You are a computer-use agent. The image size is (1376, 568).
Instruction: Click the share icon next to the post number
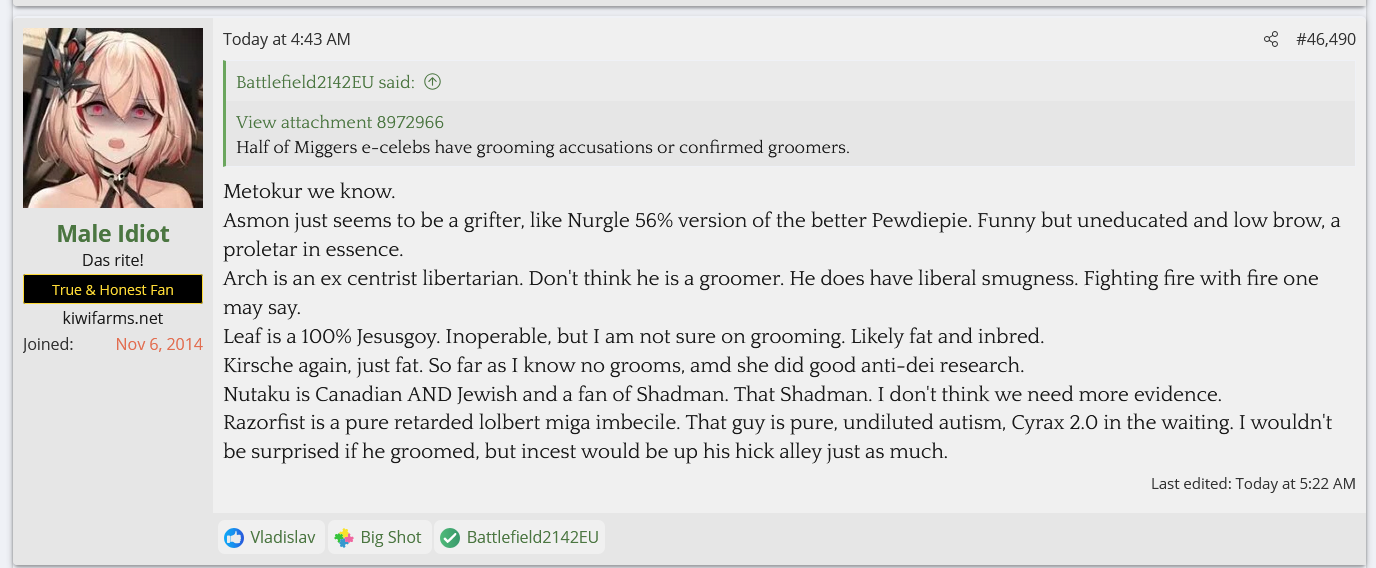pos(1271,39)
